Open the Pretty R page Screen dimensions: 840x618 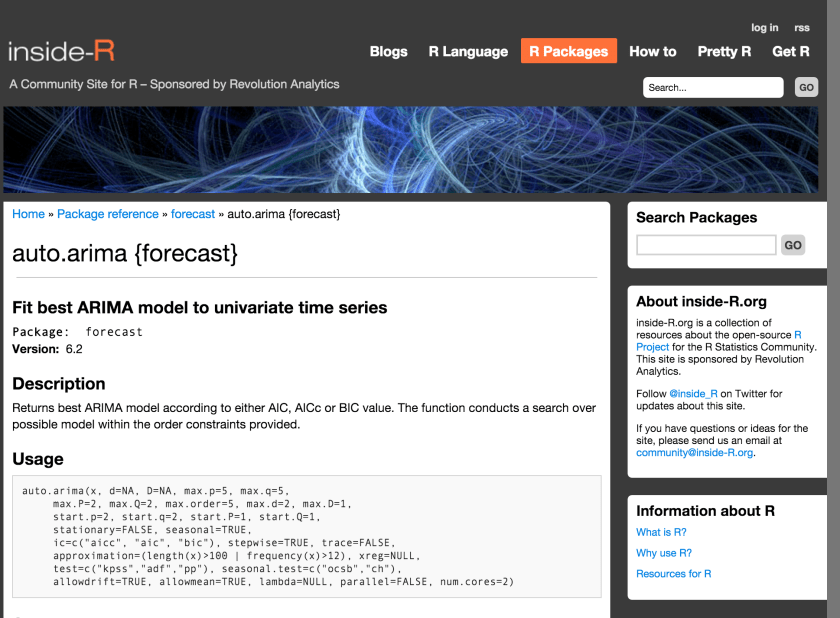tap(724, 52)
